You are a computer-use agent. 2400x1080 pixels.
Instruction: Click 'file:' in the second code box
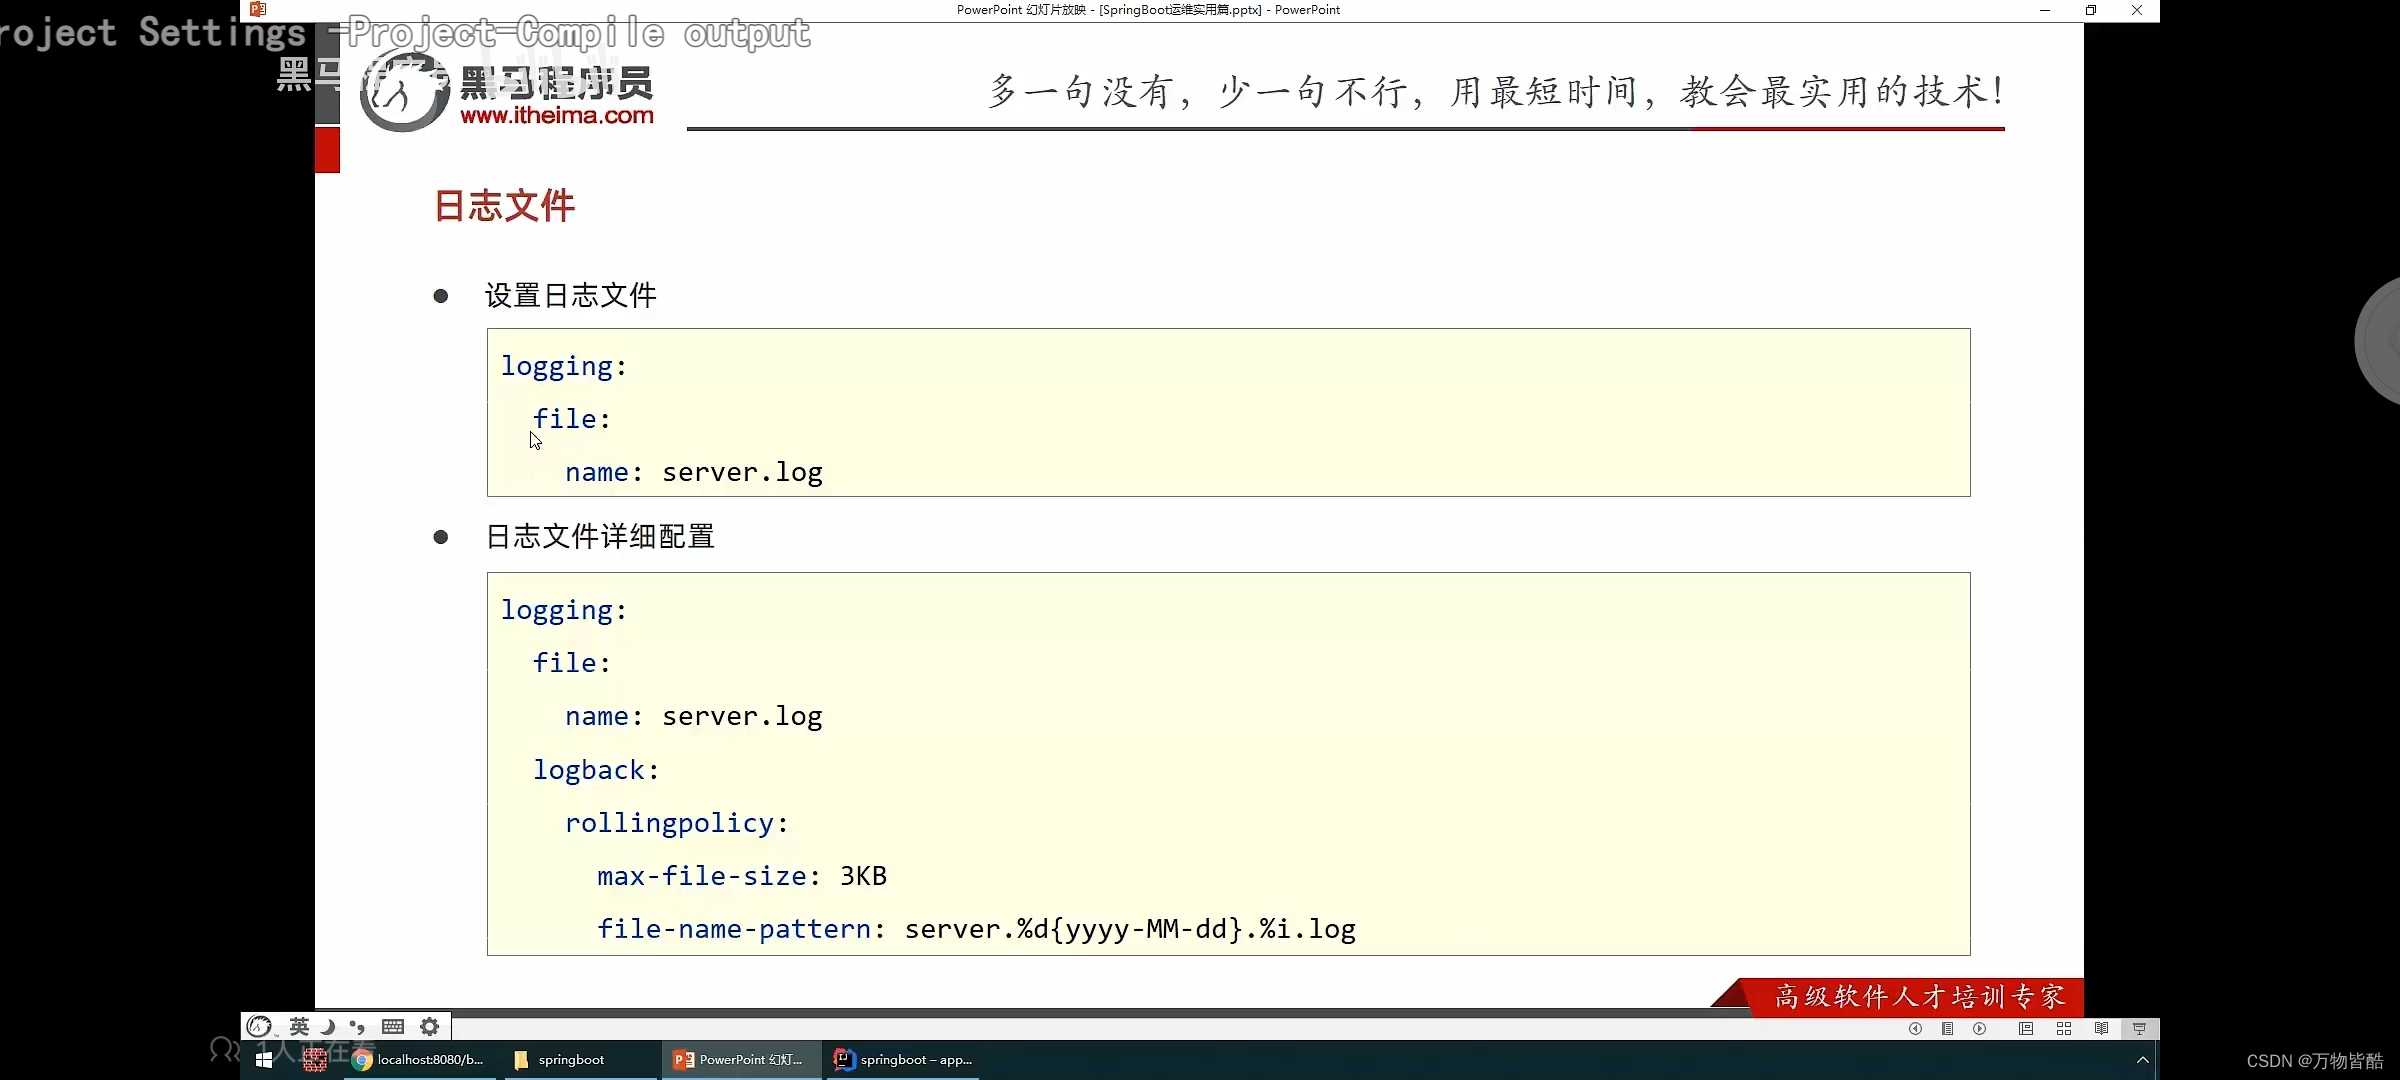pyautogui.click(x=571, y=663)
